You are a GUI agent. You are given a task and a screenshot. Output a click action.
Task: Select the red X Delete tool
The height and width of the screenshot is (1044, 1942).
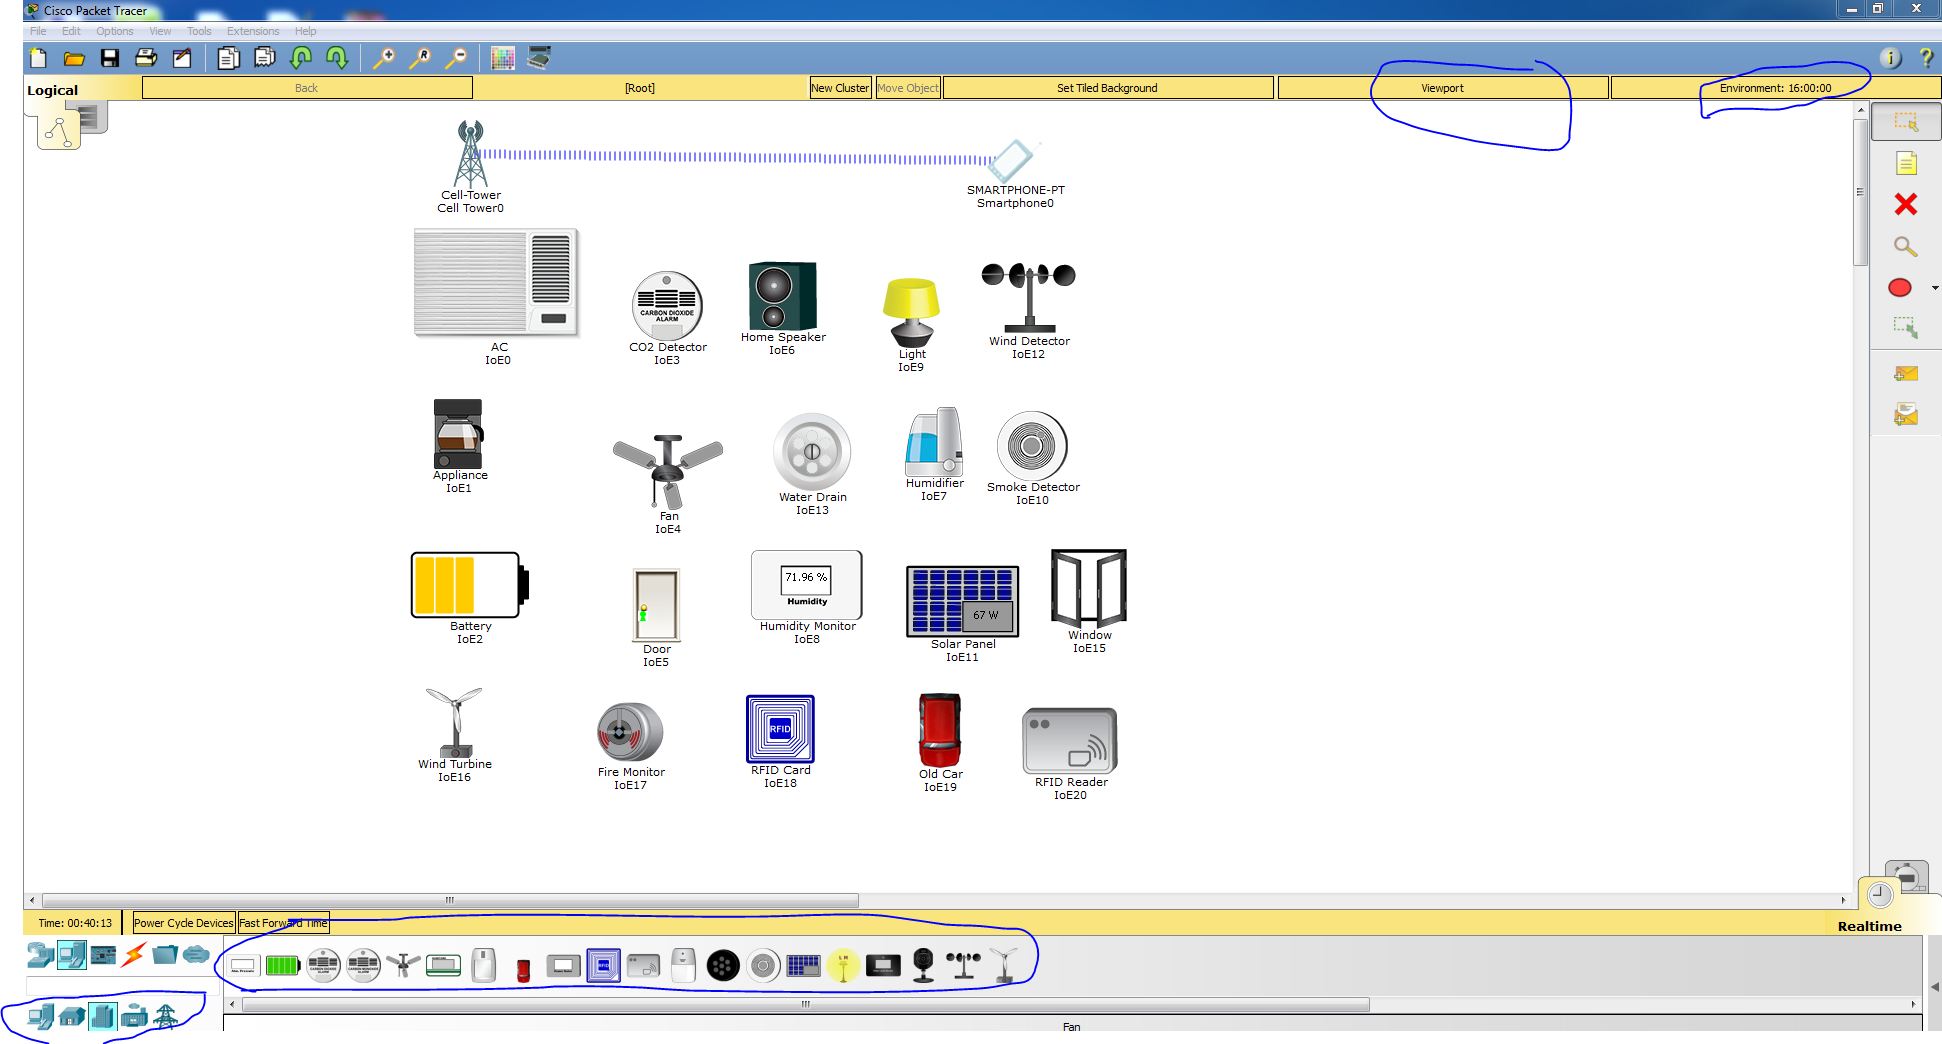click(x=1906, y=204)
